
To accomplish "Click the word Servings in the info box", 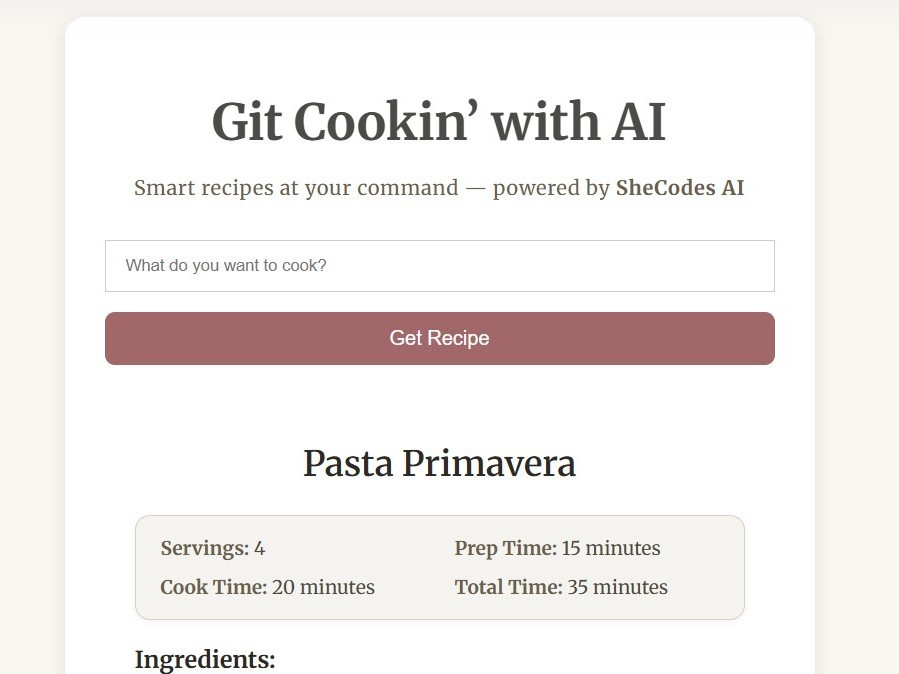I will [x=200, y=548].
